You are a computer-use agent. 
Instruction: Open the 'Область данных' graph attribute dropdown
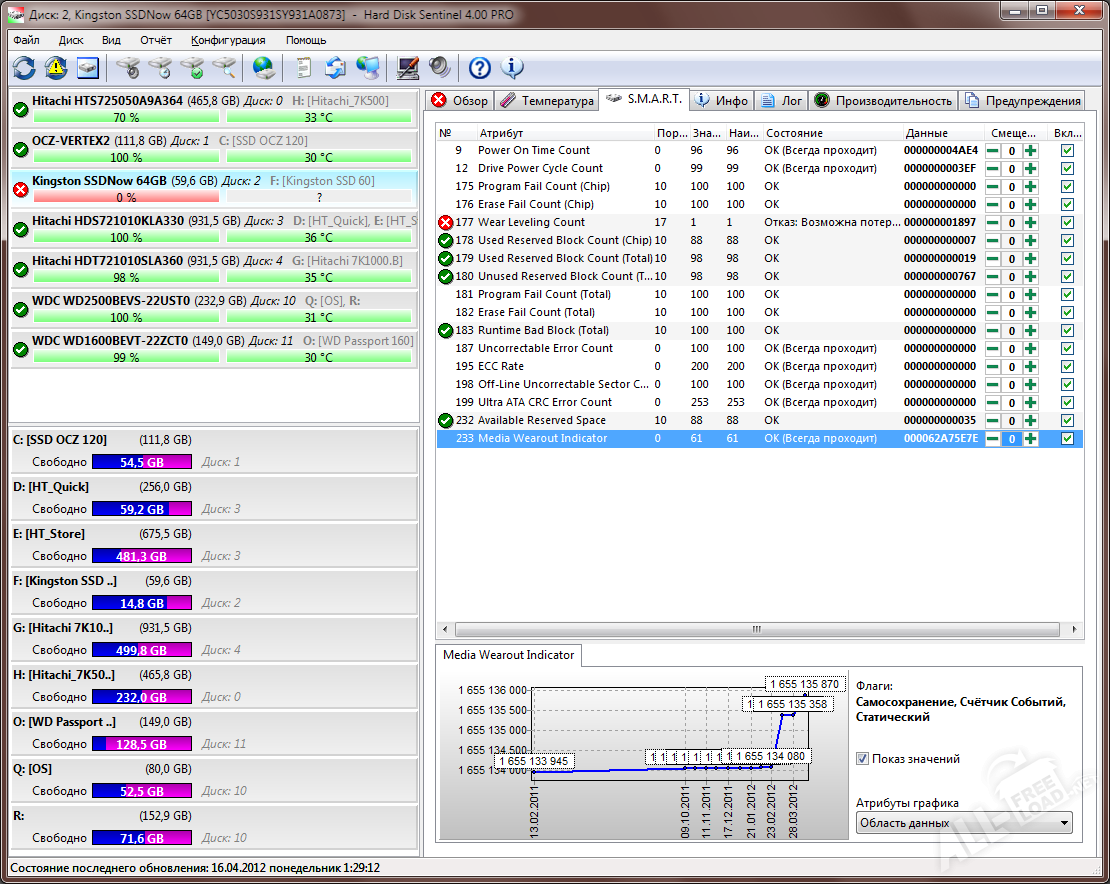coord(964,823)
